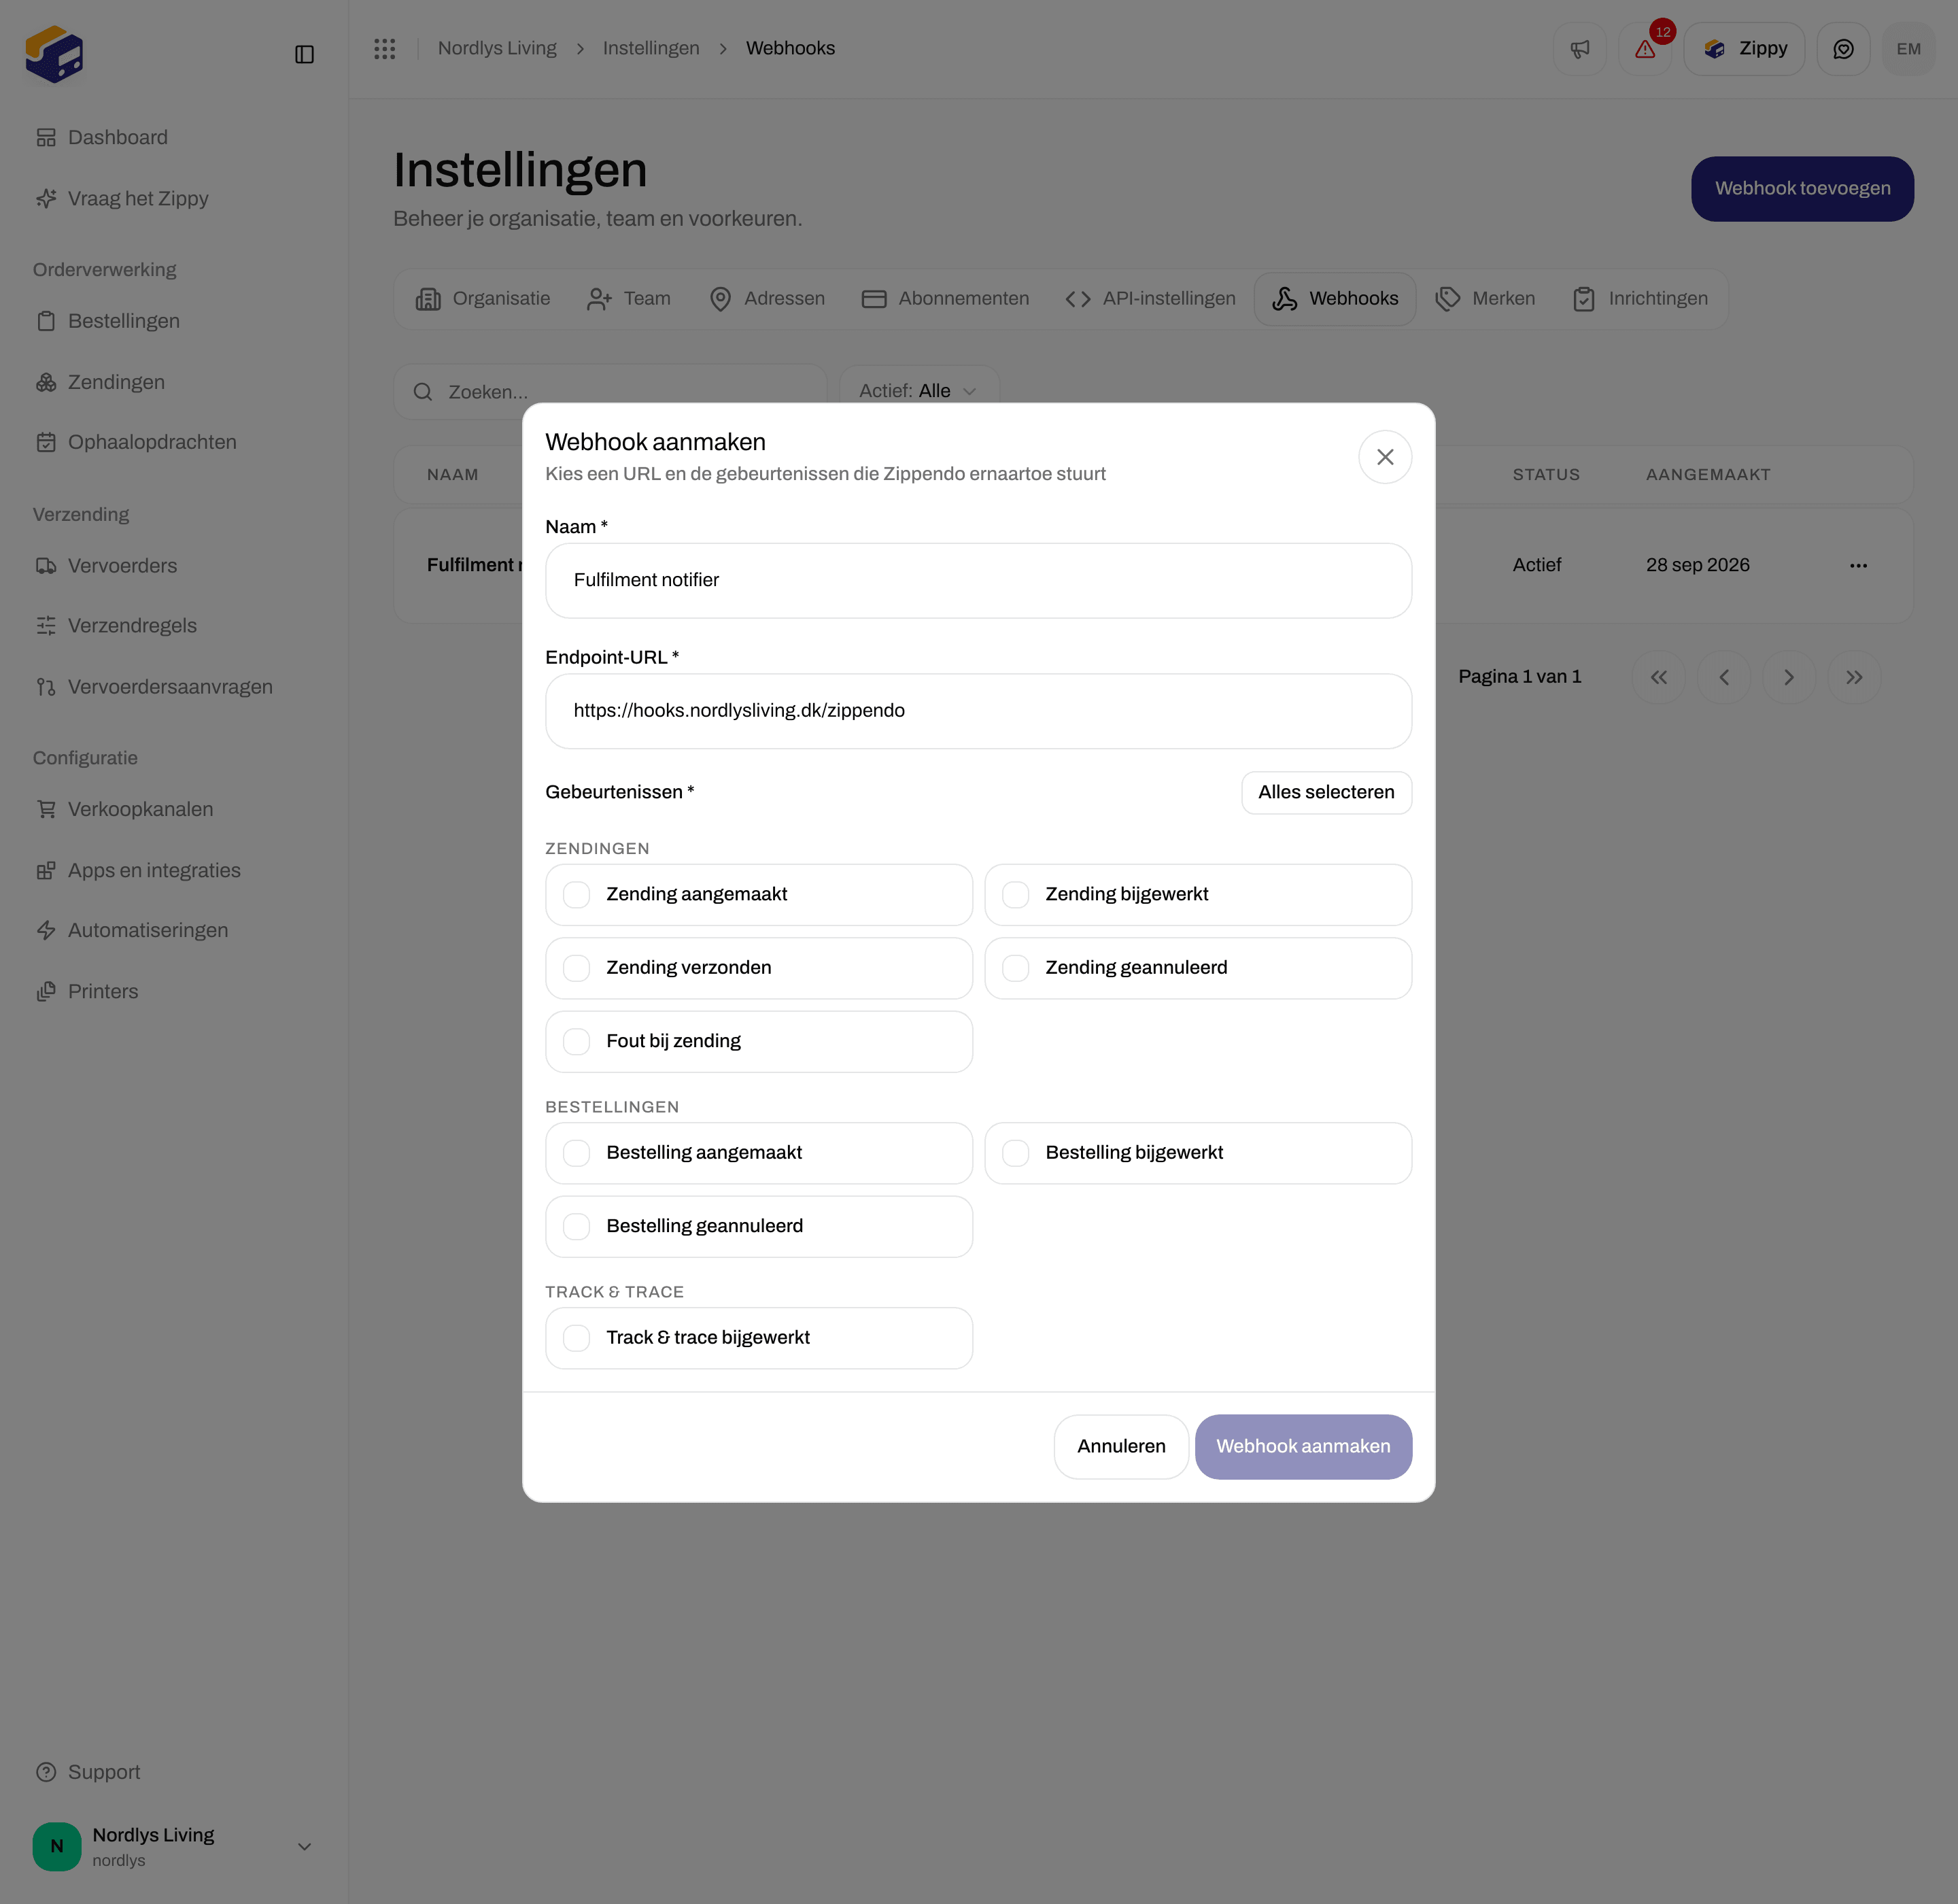Open the alerts icon with badge 12
The width and height of the screenshot is (1958, 1904).
tap(1645, 49)
